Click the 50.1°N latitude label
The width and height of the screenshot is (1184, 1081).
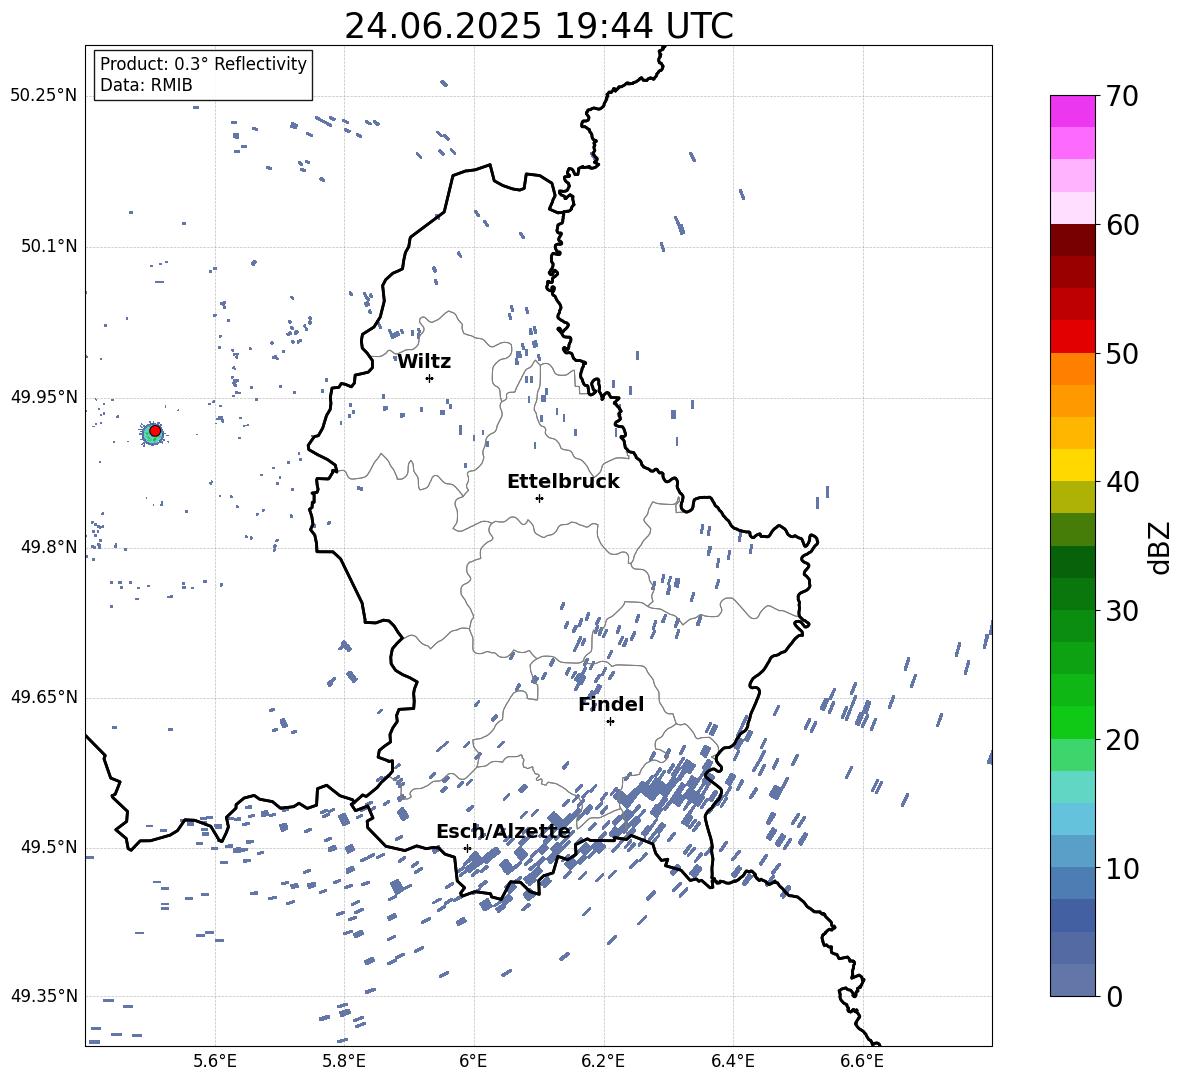[49, 246]
